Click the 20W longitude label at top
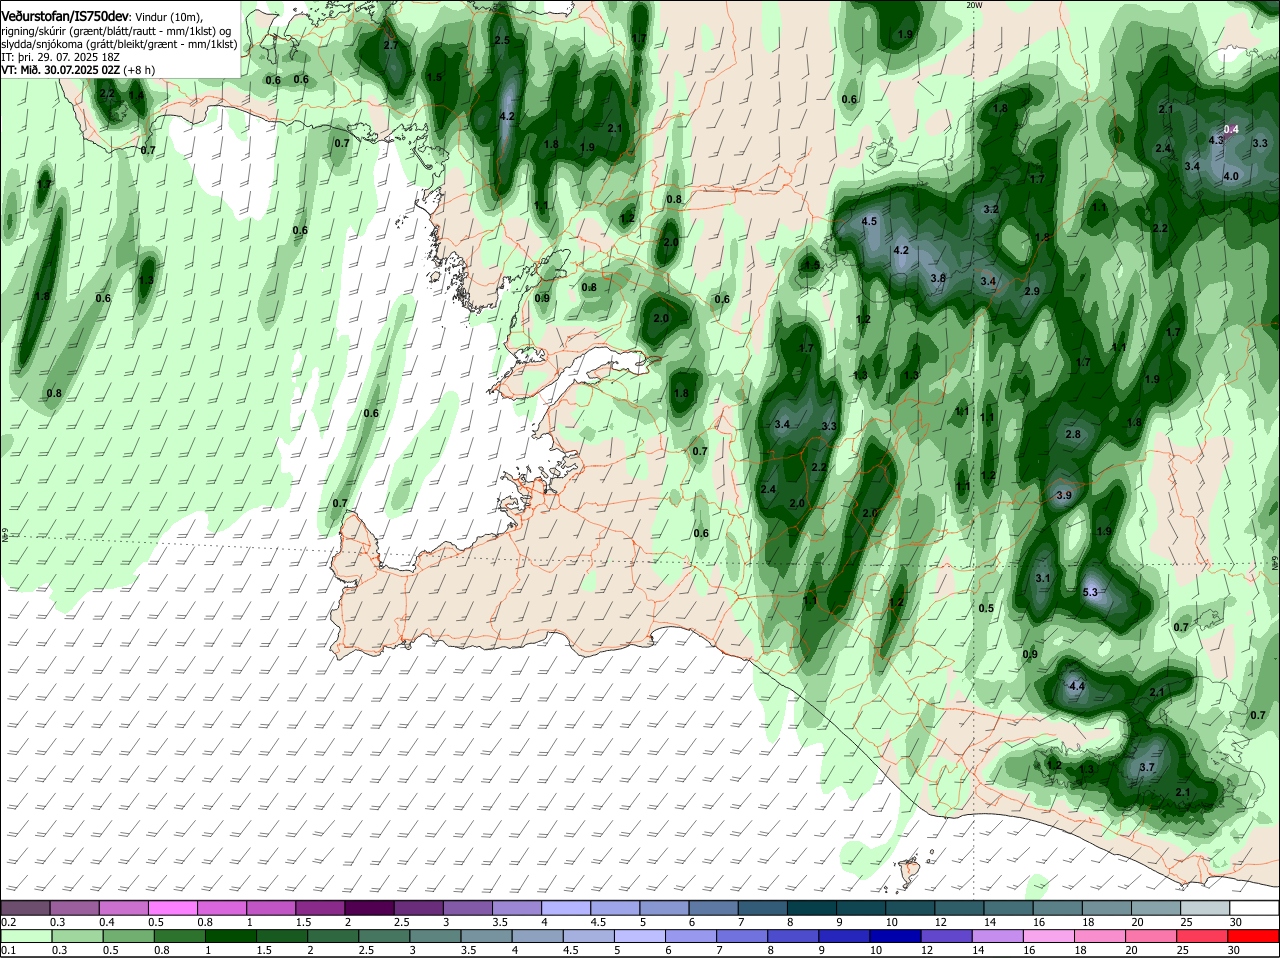This screenshot has height=958, width=1280. click(x=974, y=5)
